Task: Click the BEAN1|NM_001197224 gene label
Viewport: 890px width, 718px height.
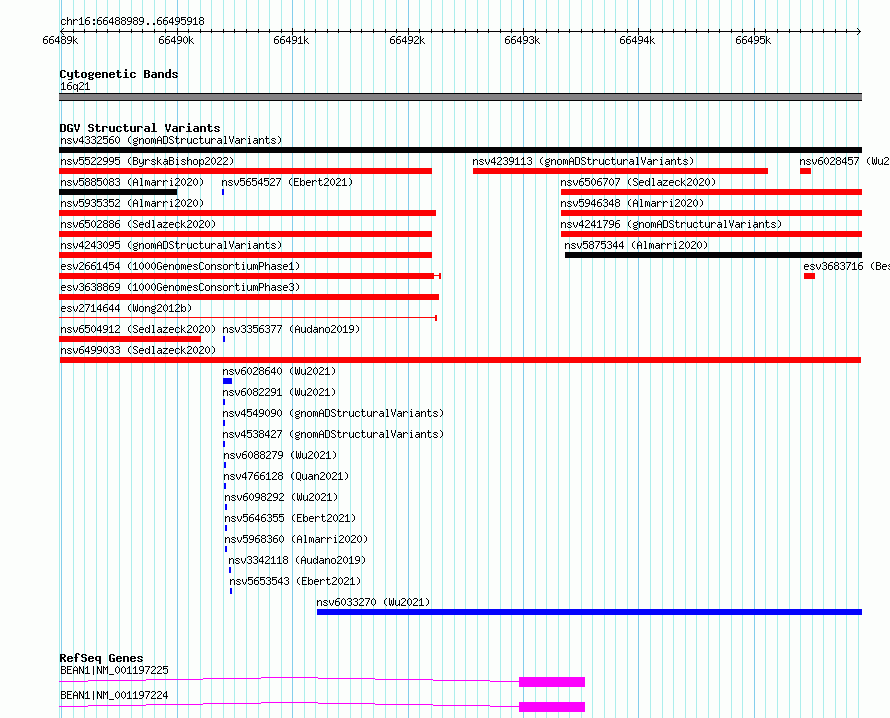Action: (114, 695)
